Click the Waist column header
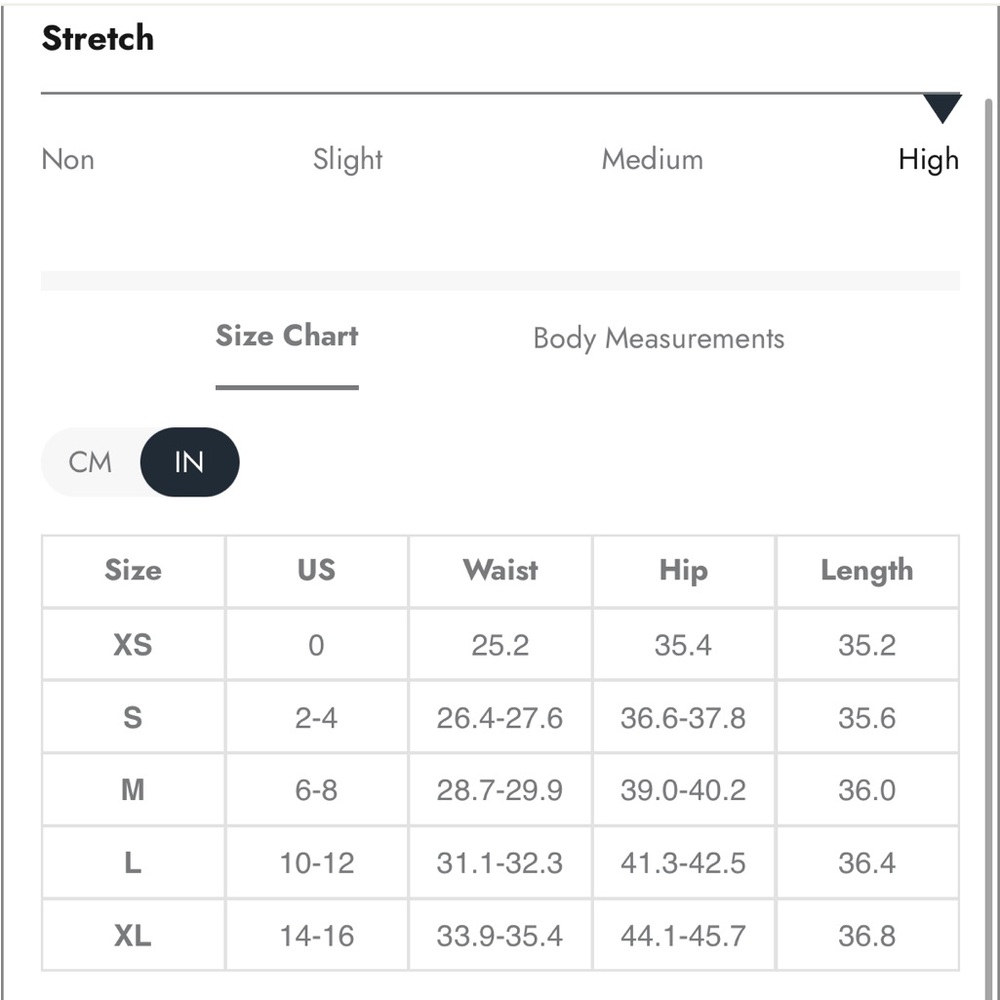The height and width of the screenshot is (1000, 1000). click(x=501, y=570)
